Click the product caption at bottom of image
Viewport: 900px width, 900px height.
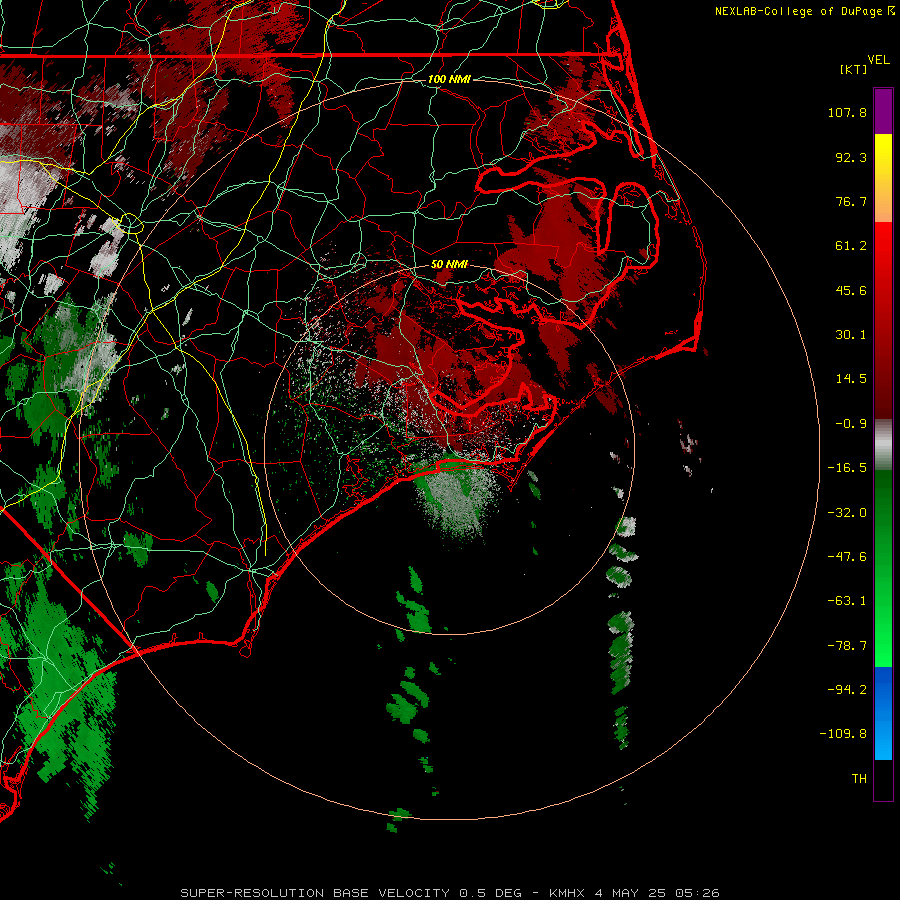tap(450, 893)
